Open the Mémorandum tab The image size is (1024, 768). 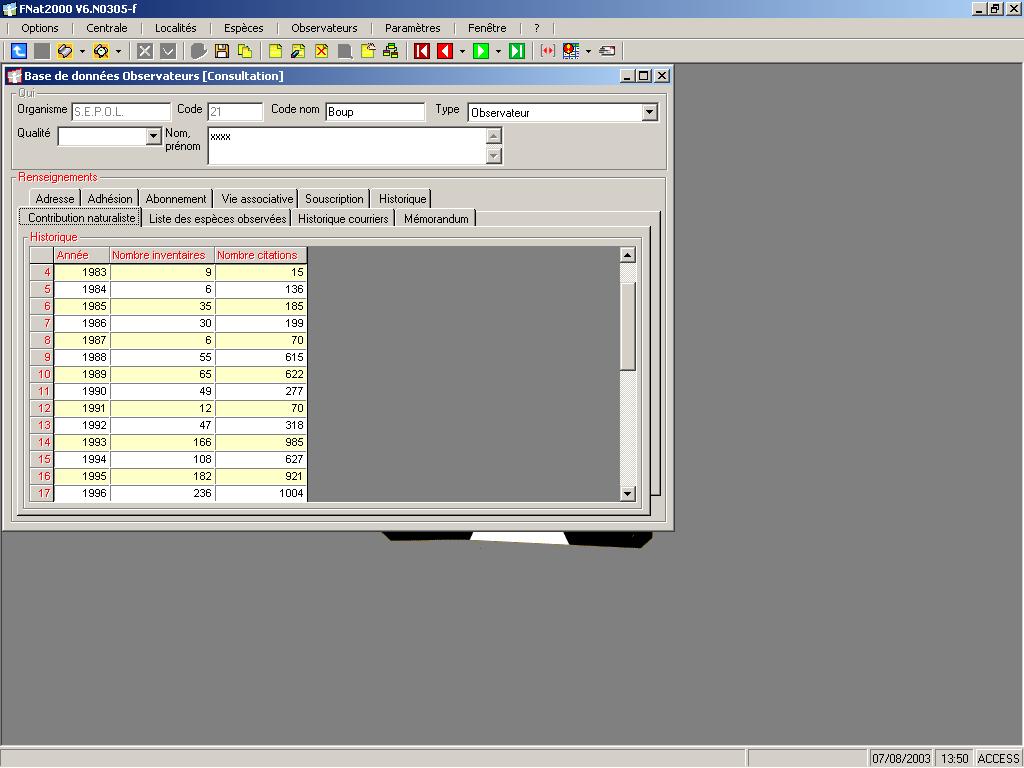pos(436,219)
